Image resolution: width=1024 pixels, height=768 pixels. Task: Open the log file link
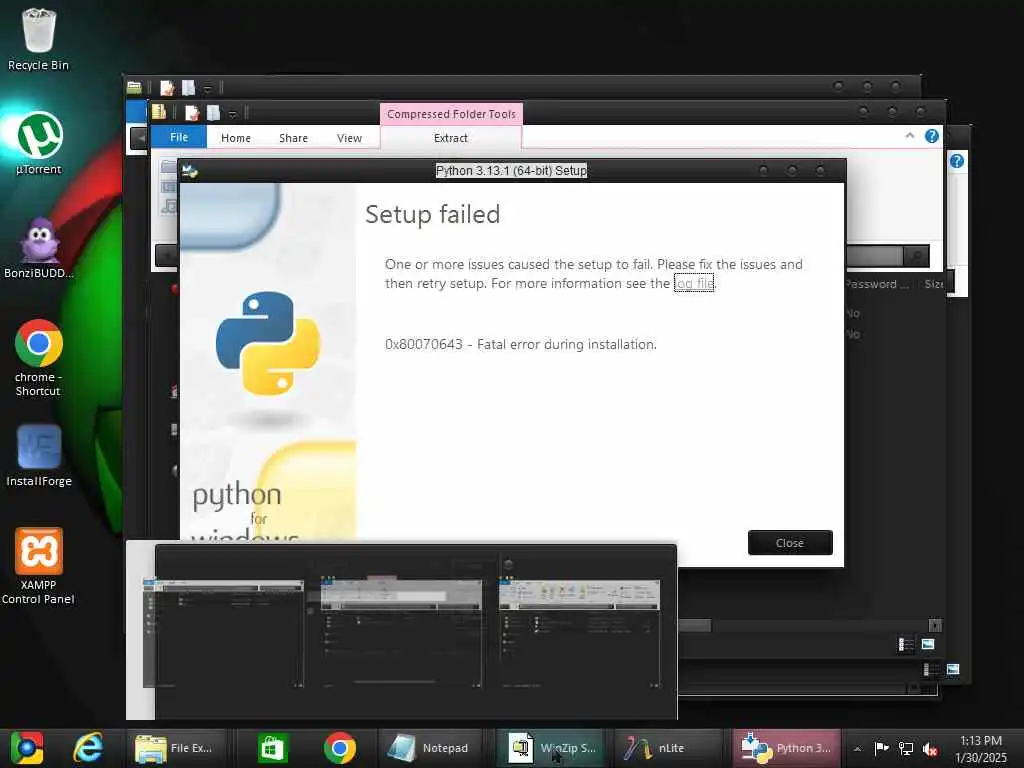click(x=694, y=283)
